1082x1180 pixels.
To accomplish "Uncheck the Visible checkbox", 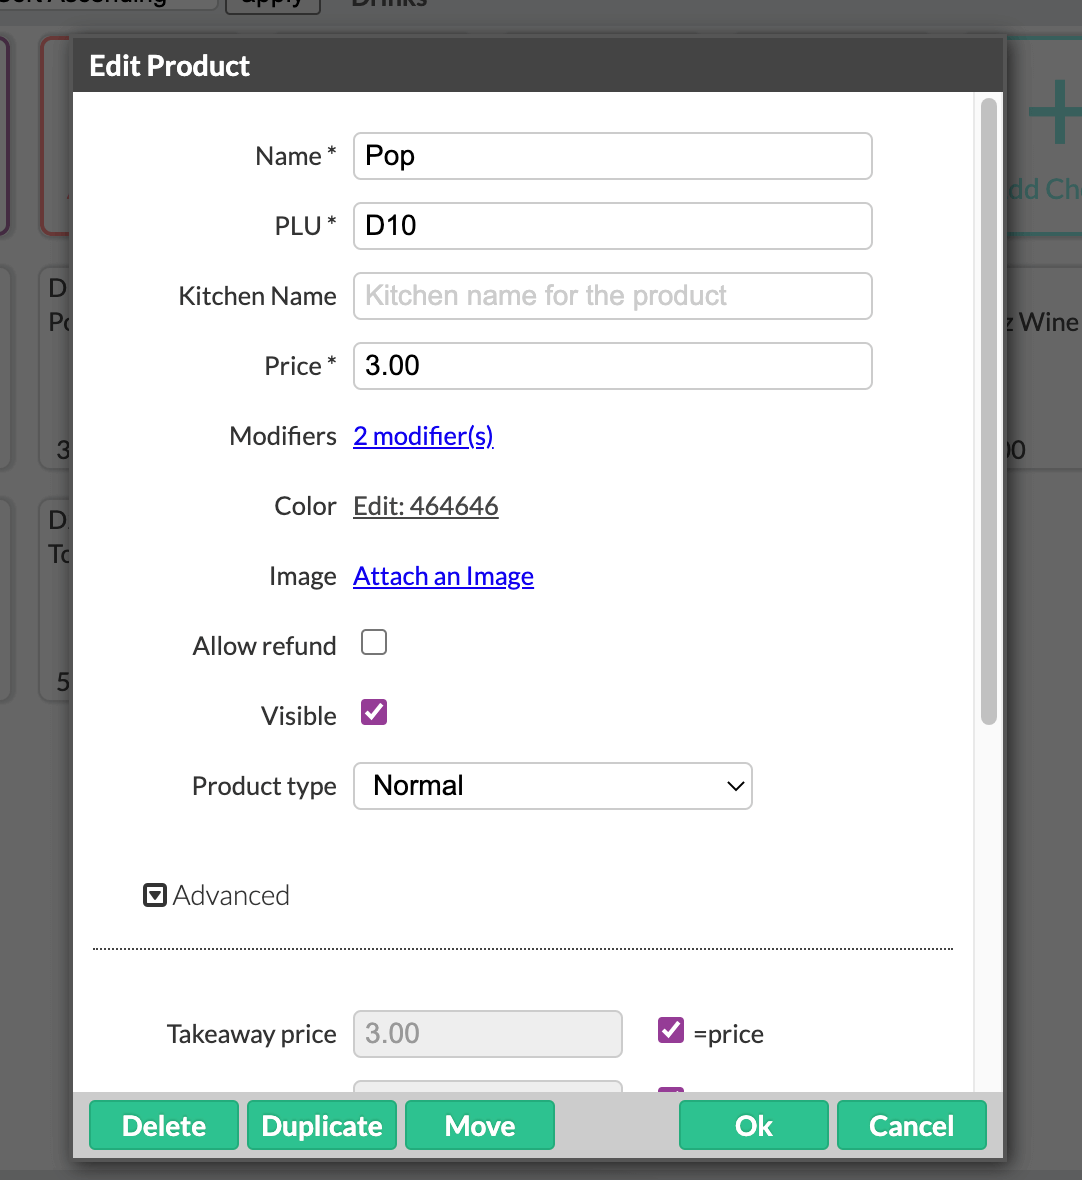I will pyautogui.click(x=374, y=713).
